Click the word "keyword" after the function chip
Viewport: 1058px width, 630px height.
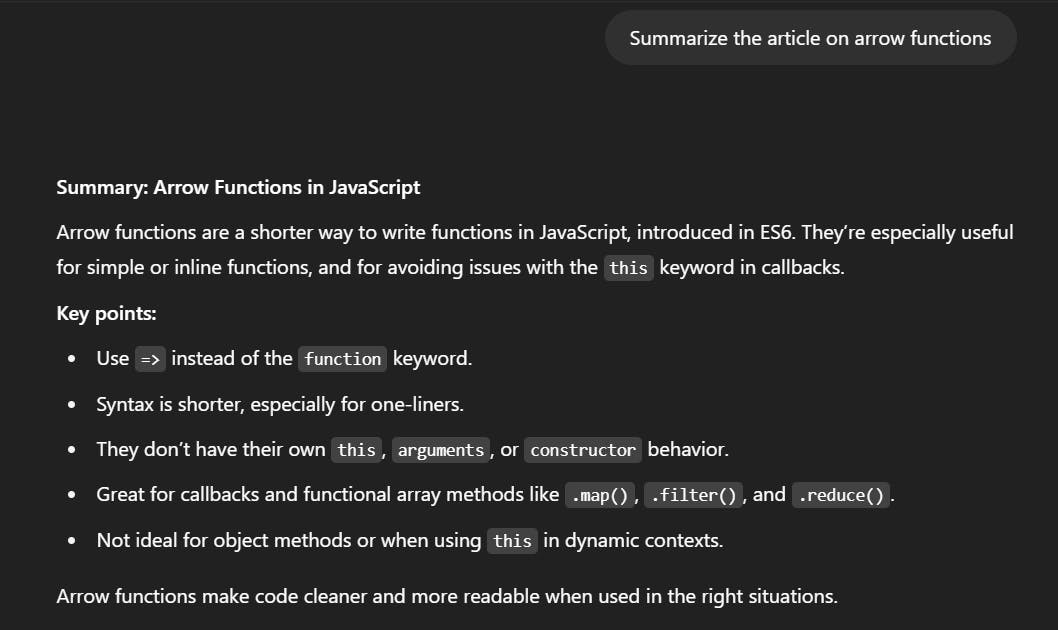tap(432, 358)
